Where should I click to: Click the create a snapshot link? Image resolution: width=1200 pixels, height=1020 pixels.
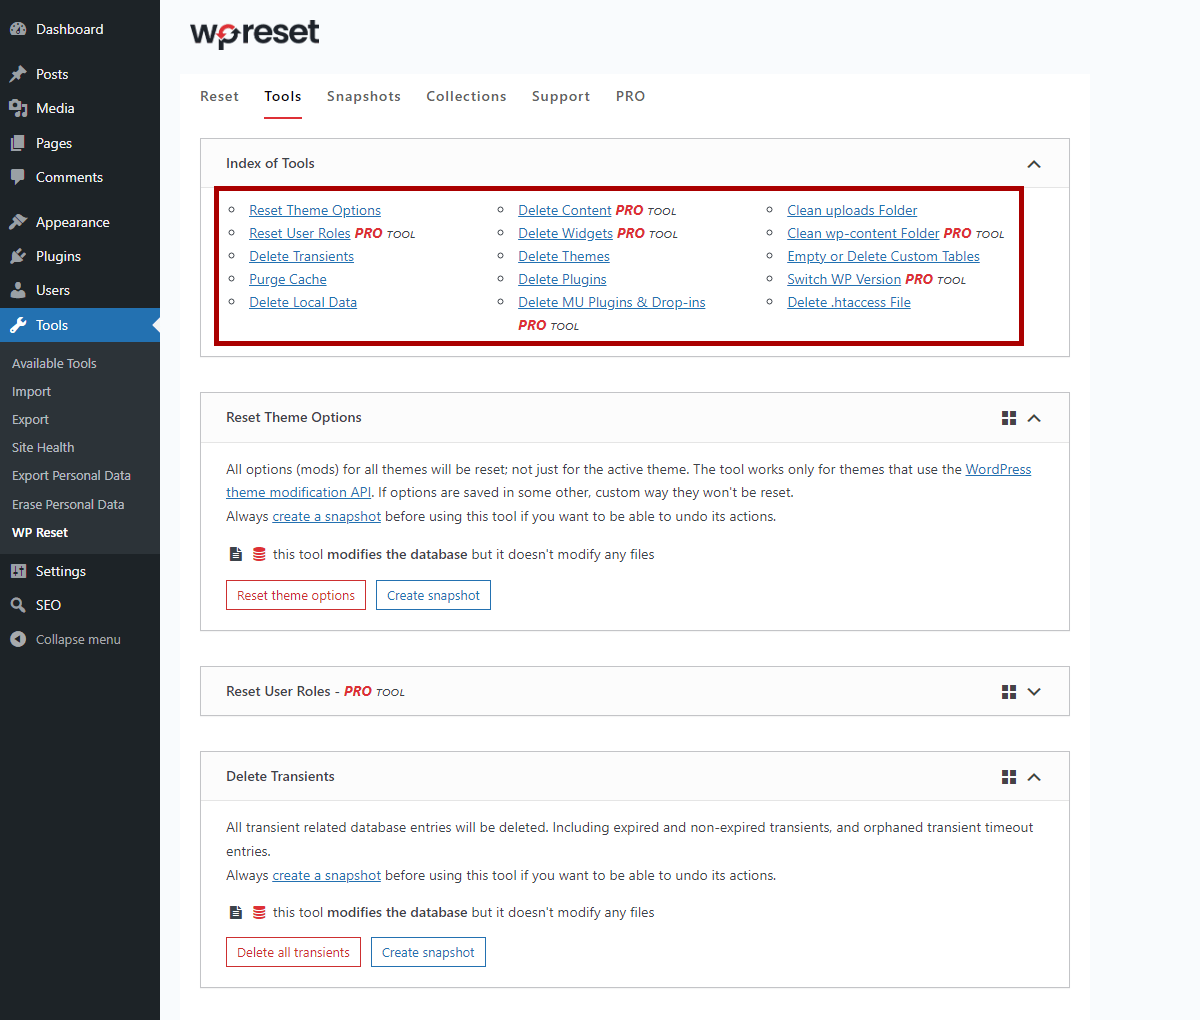(x=326, y=516)
